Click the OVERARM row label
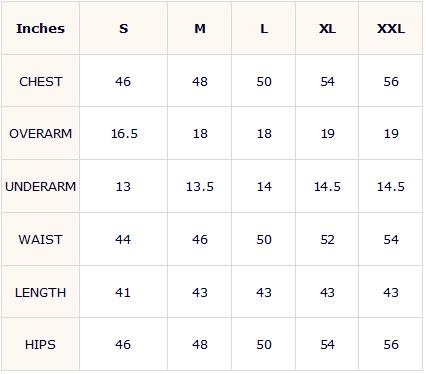The width and height of the screenshot is (426, 374). point(40,134)
